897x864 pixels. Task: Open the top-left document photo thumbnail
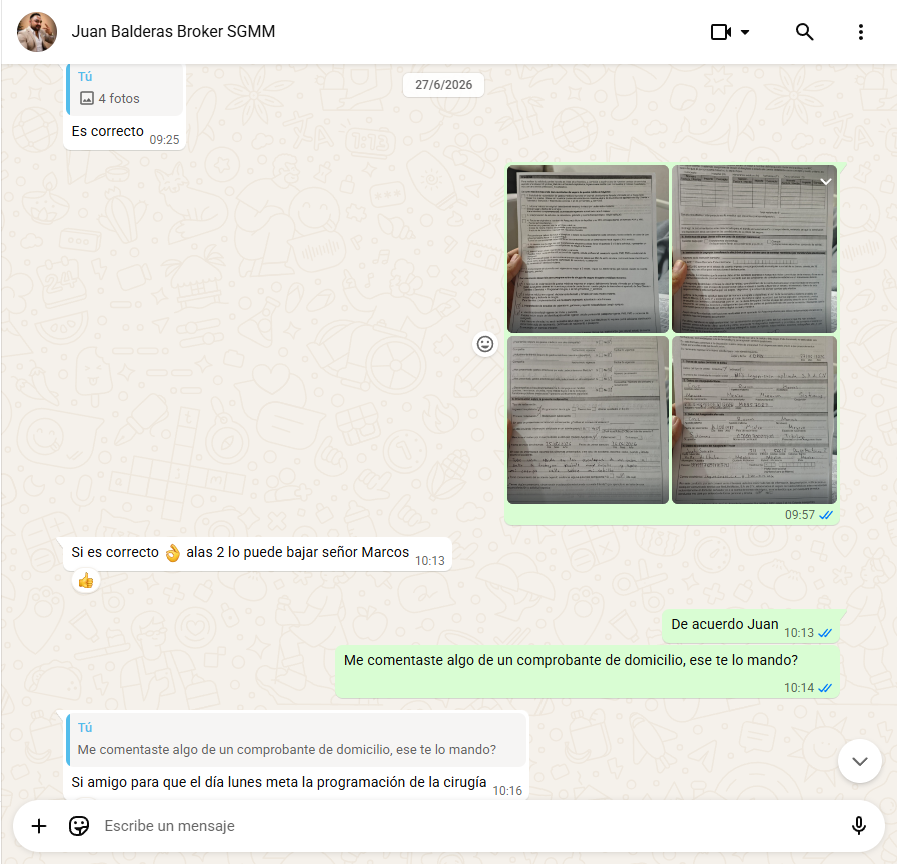tap(588, 249)
